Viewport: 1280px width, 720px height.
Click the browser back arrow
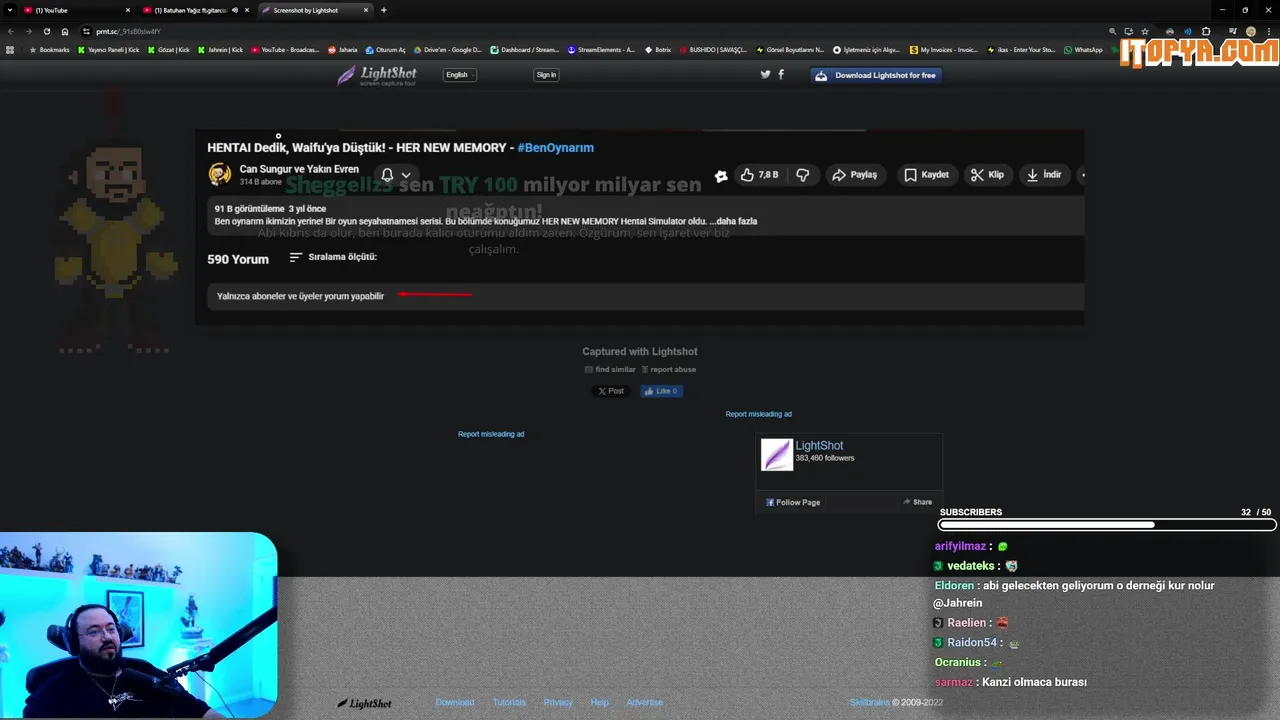click(x=12, y=31)
